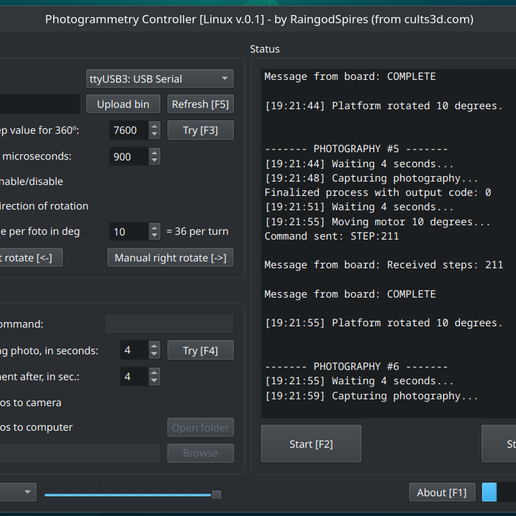516x516 pixels.
Task: Click 'Command sent: STEP:211' log line
Action: click(x=332, y=236)
